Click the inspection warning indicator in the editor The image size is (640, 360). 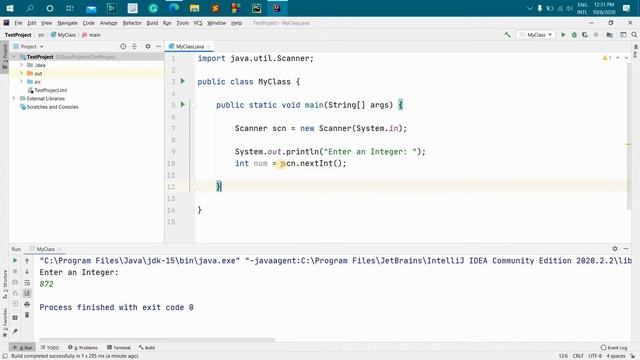pyautogui.click(x=607, y=58)
